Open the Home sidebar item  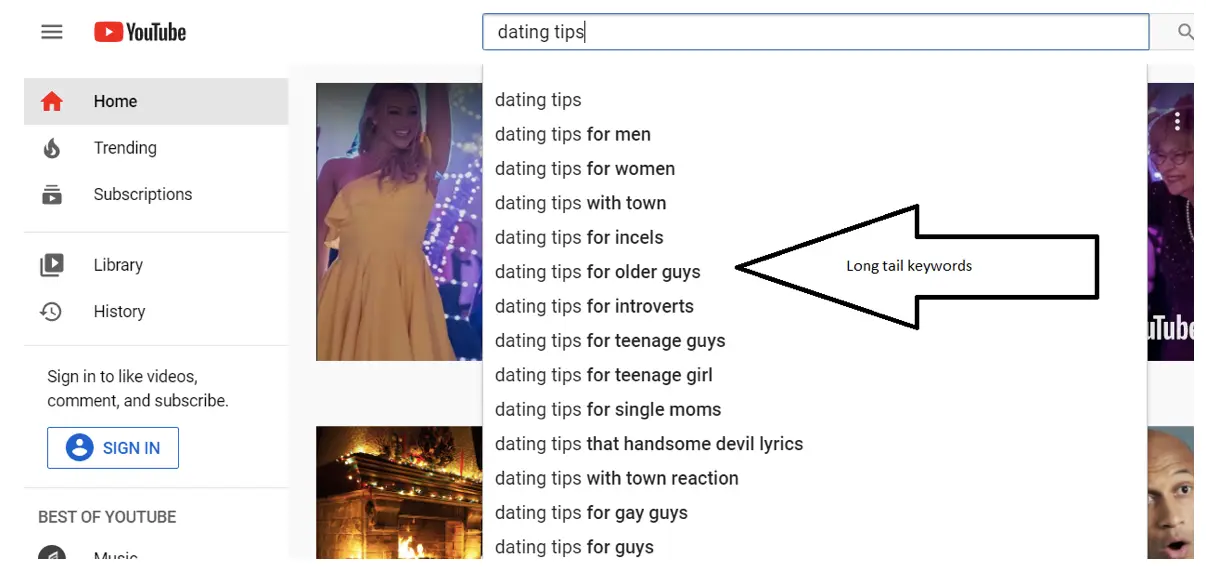coord(156,102)
